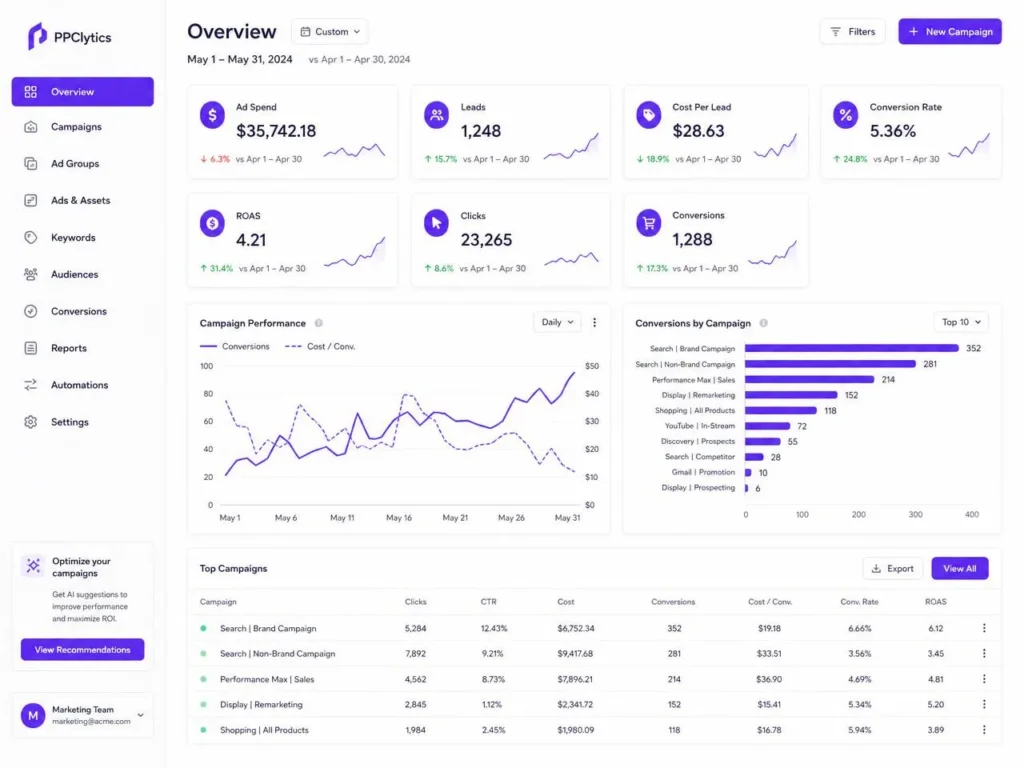The image size is (1024, 768).
Task: Click the PPClytics logo icon
Action: point(37,36)
